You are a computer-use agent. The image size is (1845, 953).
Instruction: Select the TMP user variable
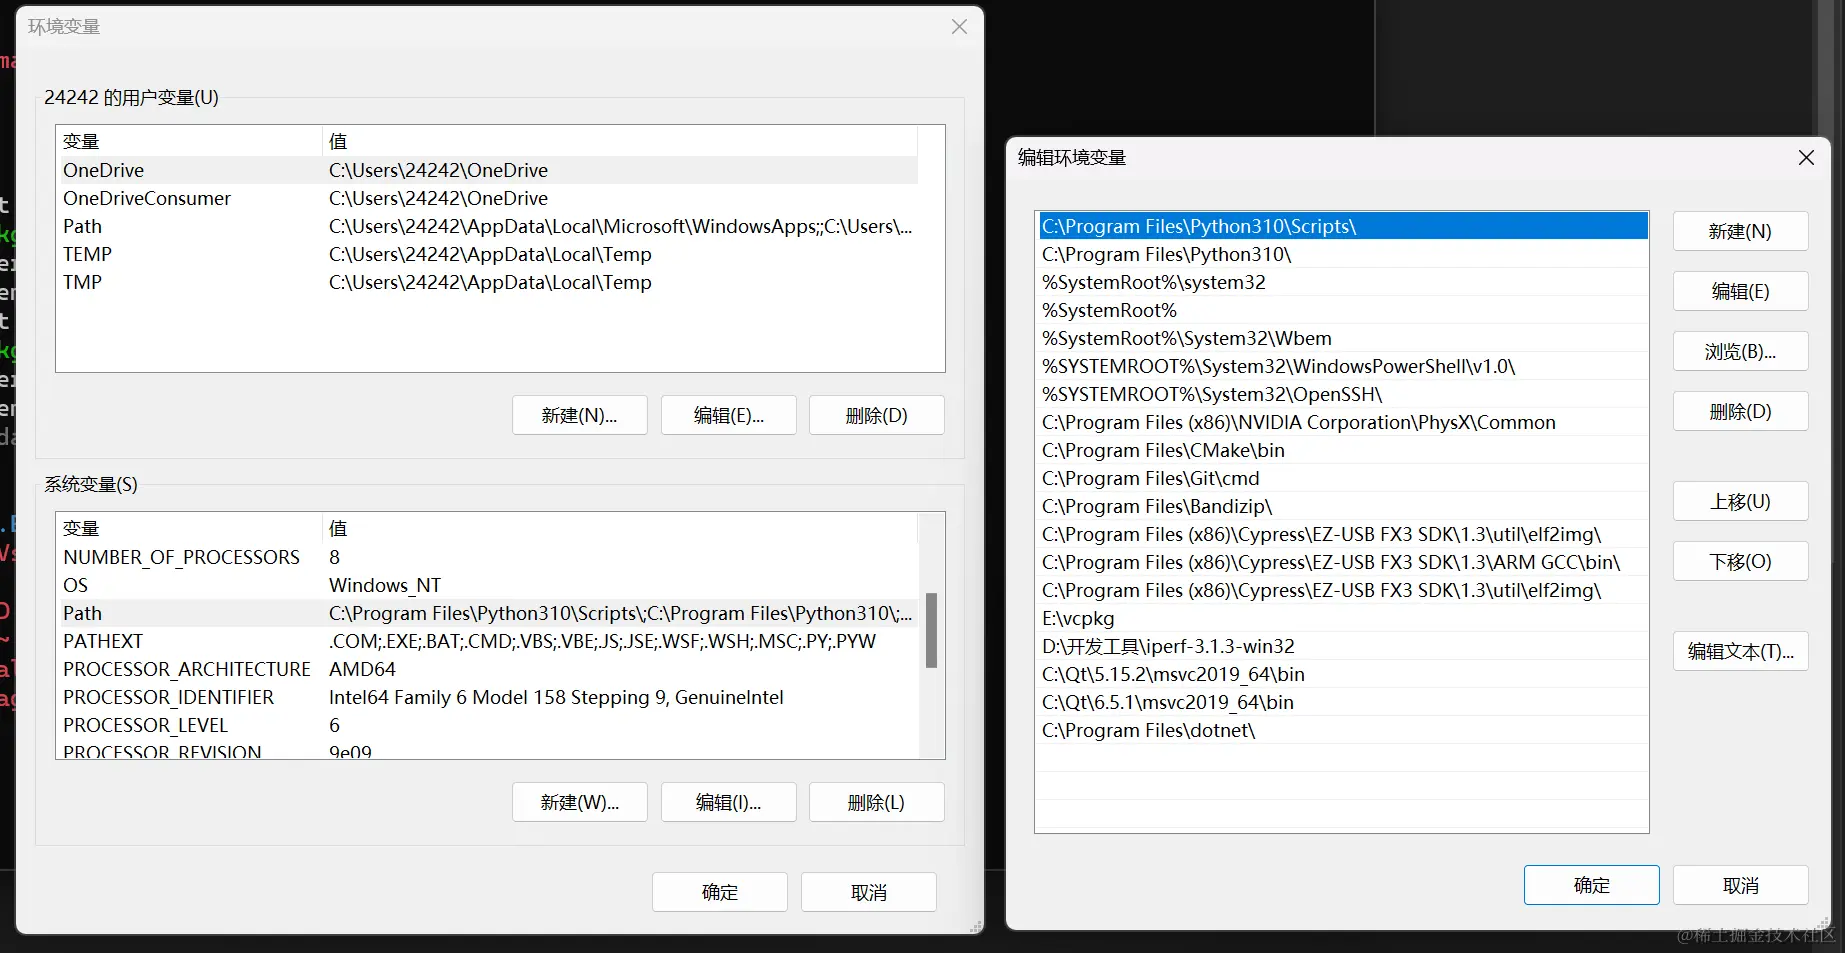tap(488, 282)
